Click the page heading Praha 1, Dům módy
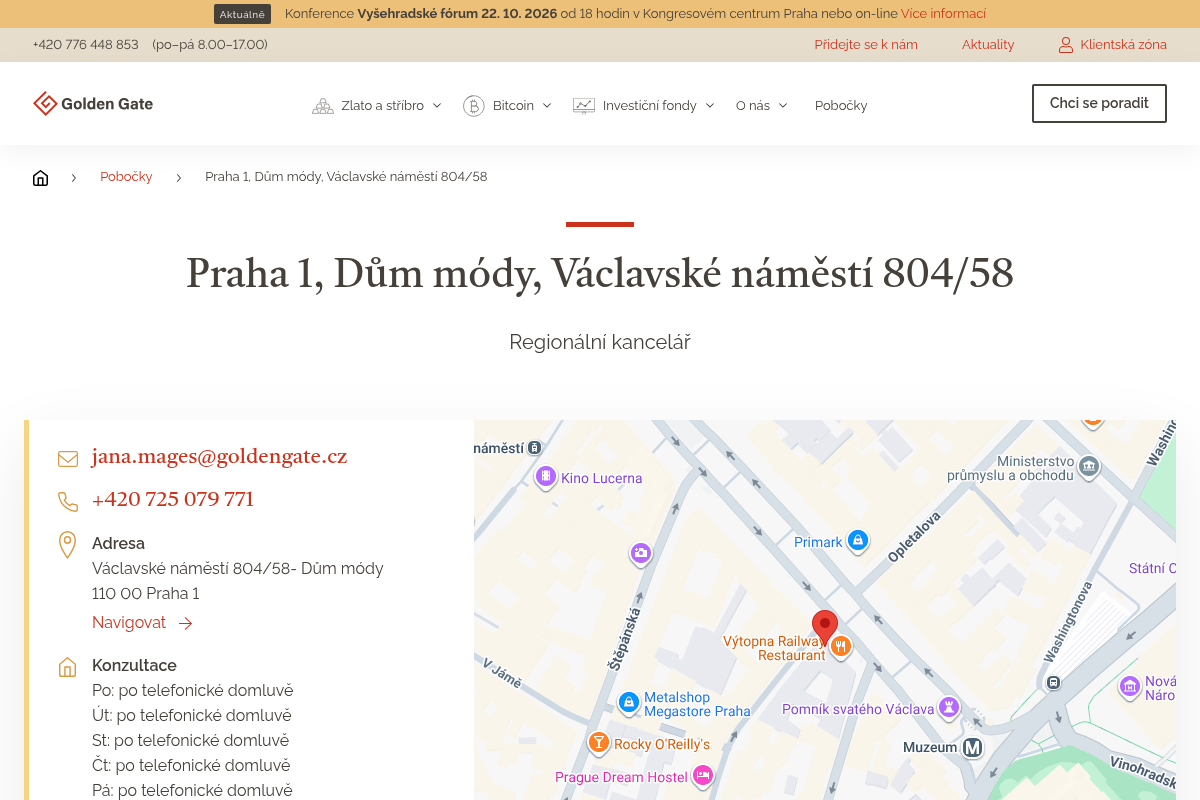 600,273
